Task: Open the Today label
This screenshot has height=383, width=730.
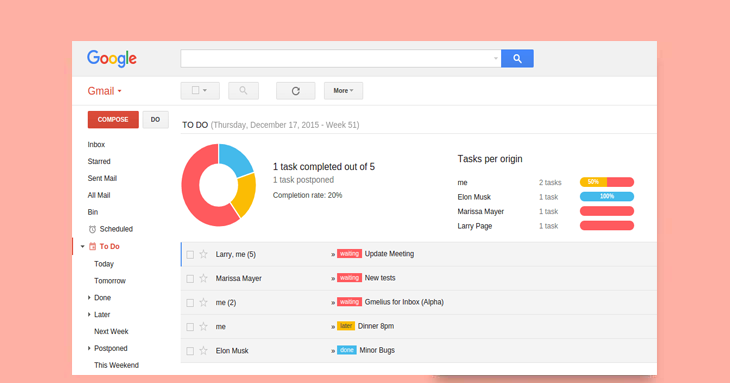Action: click(x=104, y=264)
